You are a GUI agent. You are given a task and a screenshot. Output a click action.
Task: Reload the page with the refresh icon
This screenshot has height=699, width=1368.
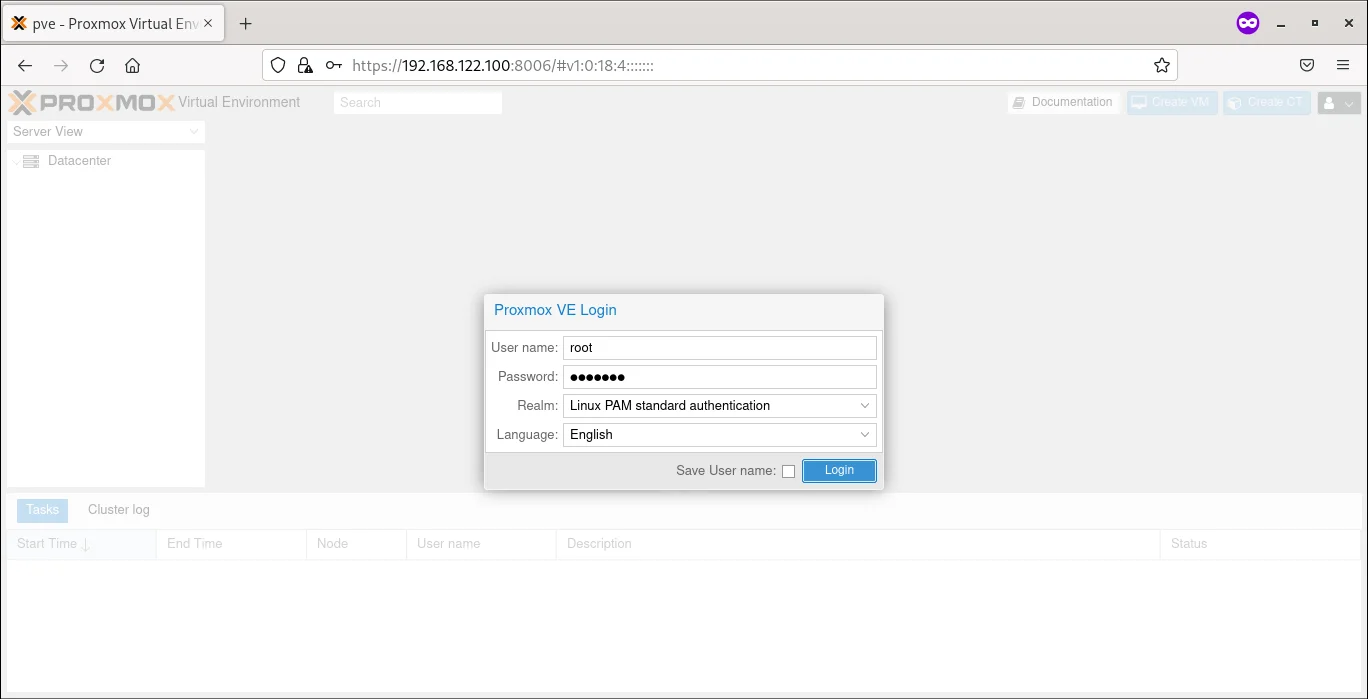tap(97, 66)
